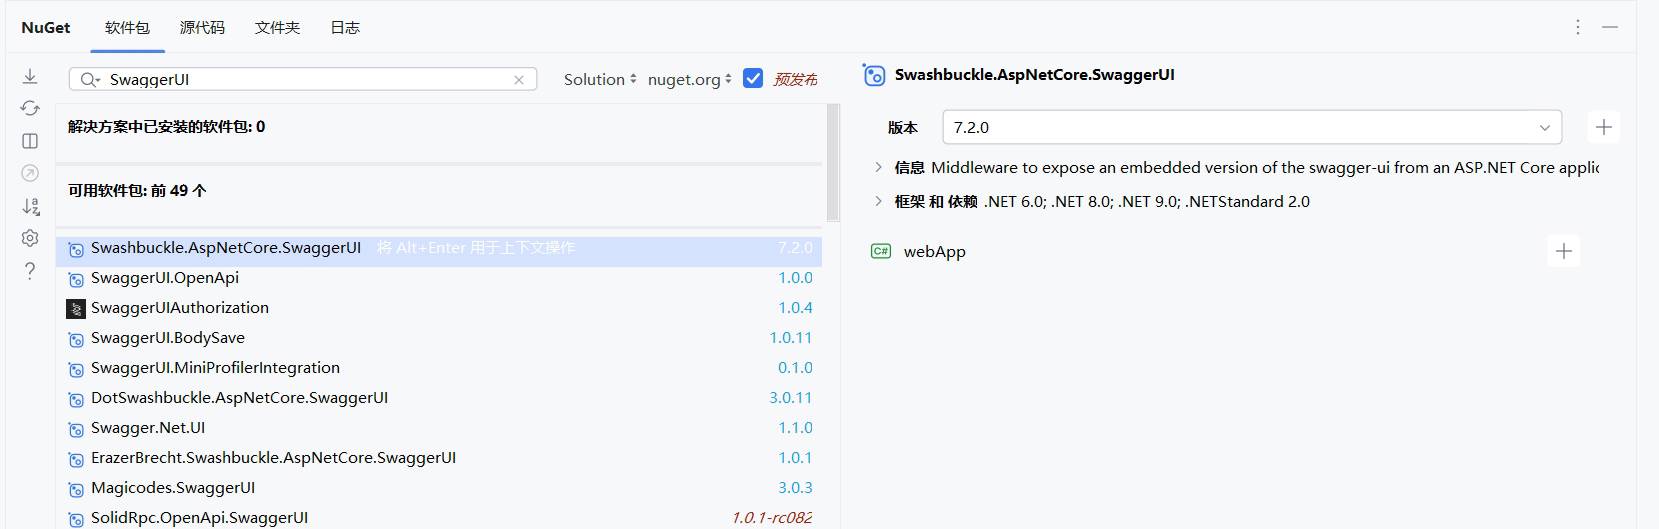Select SwaggerUIAuthorization package row
This screenshot has height=529, width=1659.
[x=439, y=308]
